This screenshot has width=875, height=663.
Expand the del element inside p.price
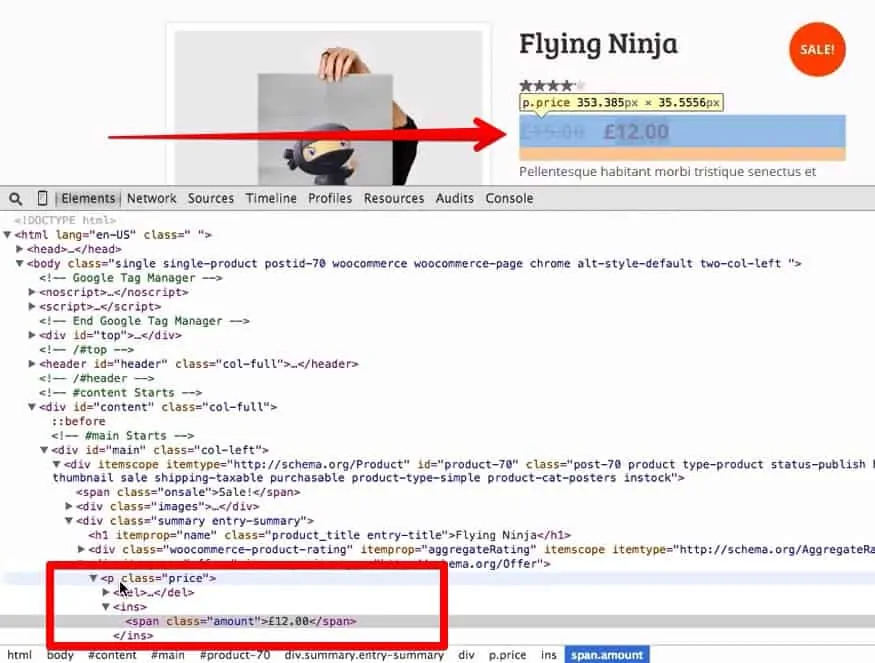(x=106, y=592)
